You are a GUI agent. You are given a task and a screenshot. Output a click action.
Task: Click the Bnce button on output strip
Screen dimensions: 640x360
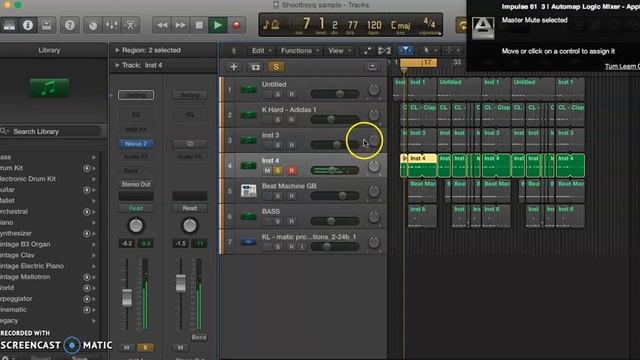(199, 337)
